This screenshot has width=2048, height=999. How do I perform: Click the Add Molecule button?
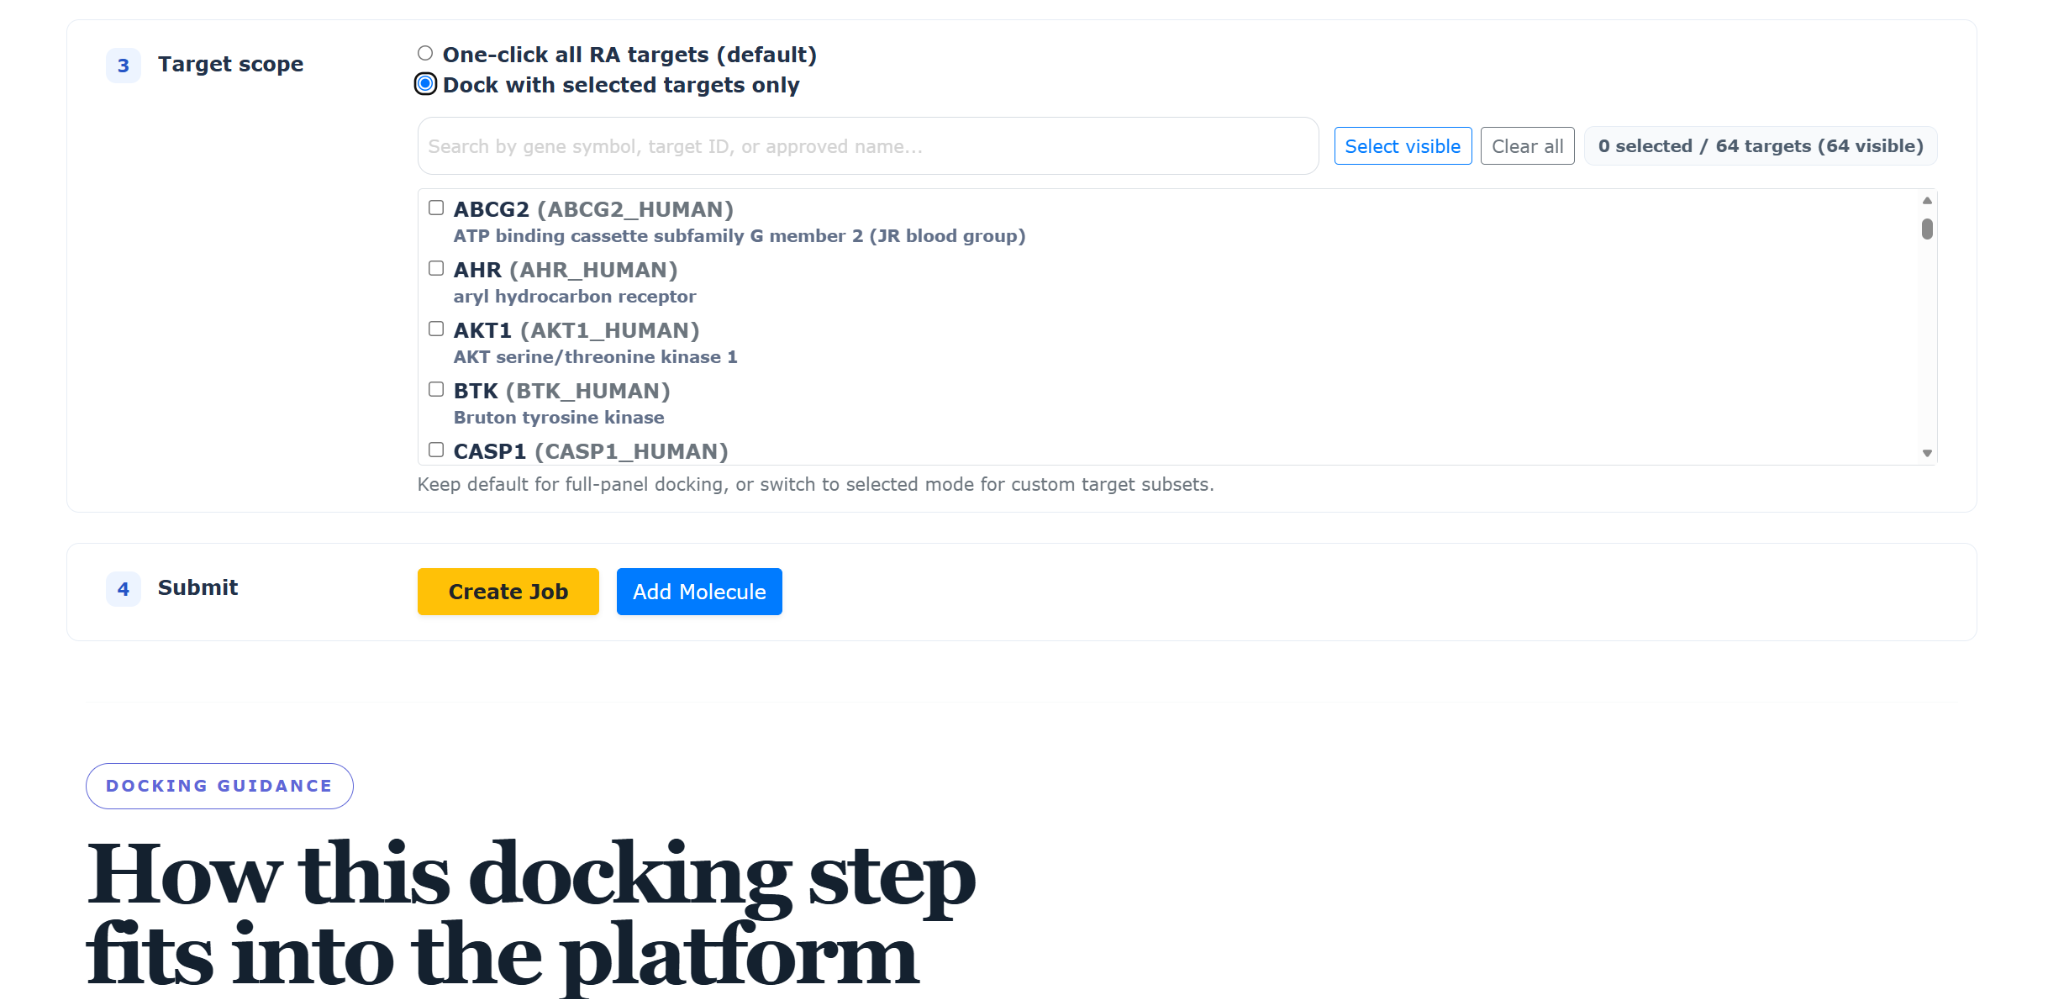tap(699, 592)
